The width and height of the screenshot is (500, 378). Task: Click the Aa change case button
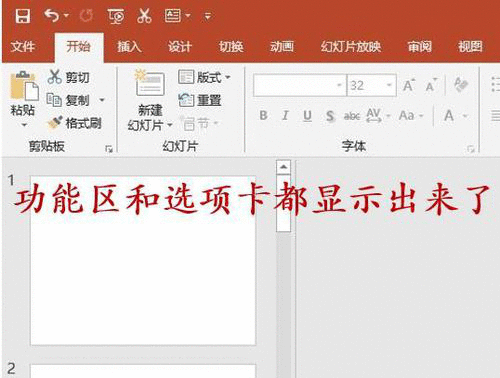tap(406, 116)
